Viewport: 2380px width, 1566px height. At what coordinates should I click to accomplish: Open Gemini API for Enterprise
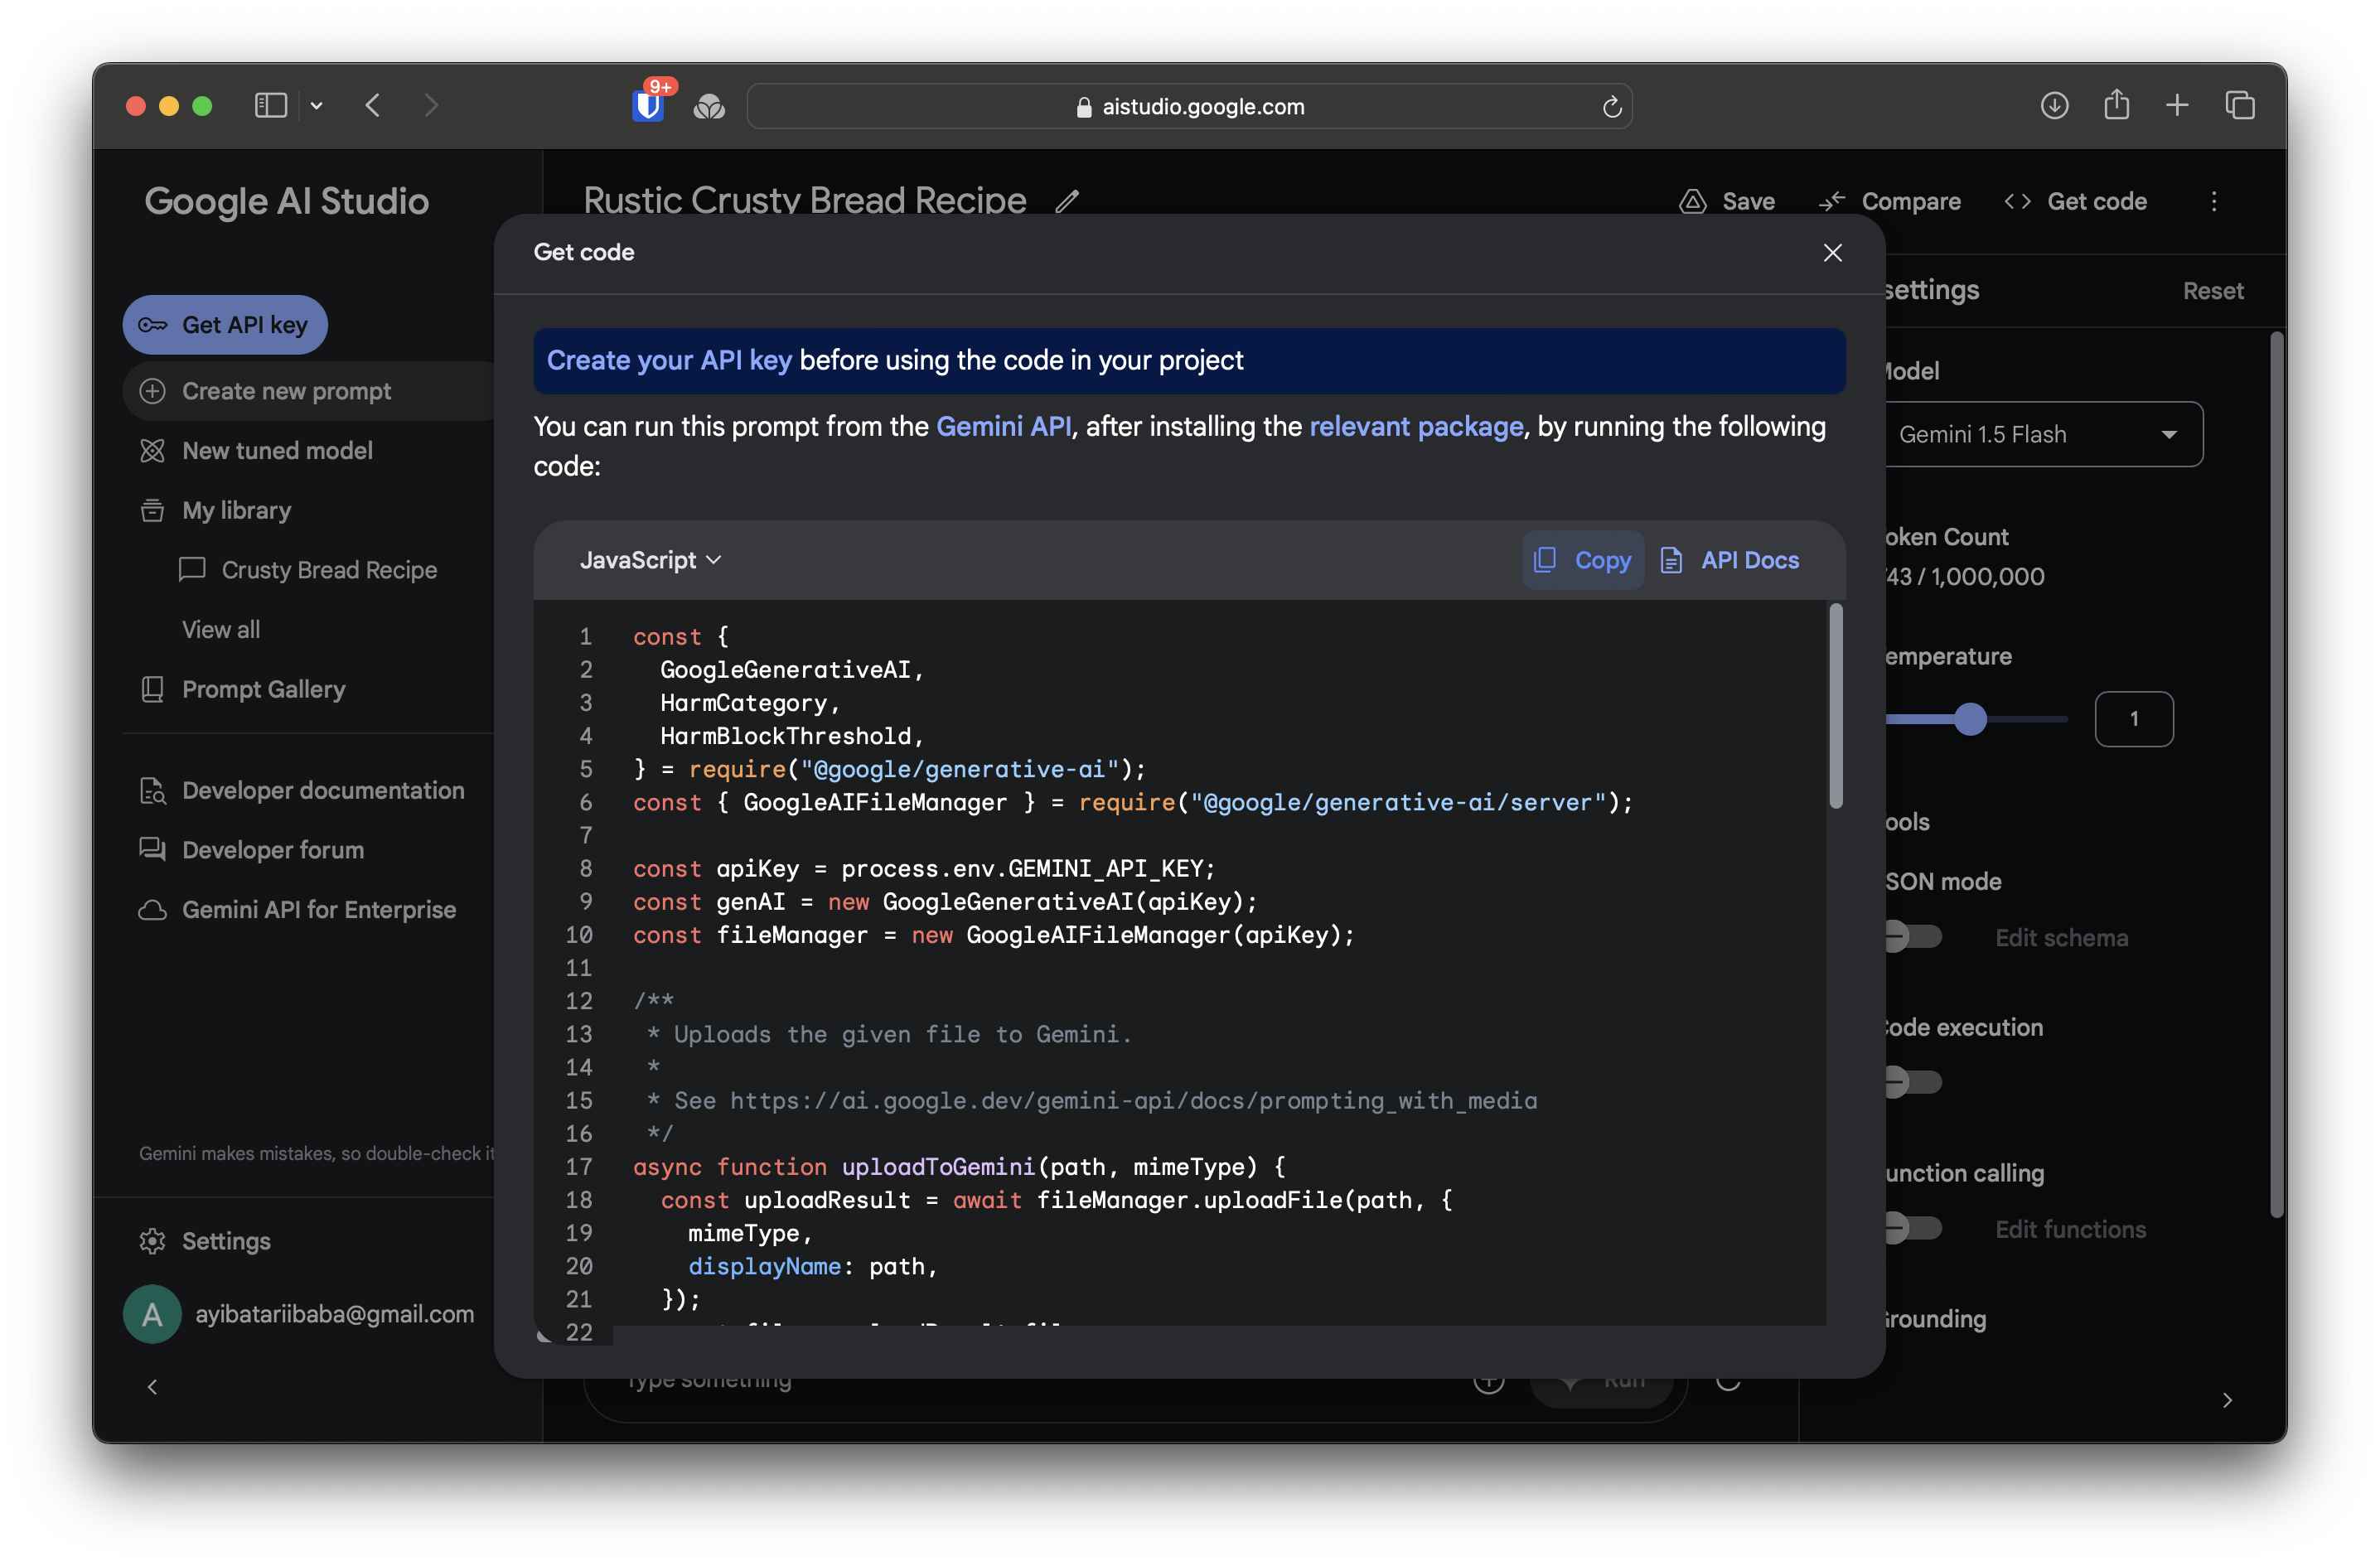tap(318, 909)
